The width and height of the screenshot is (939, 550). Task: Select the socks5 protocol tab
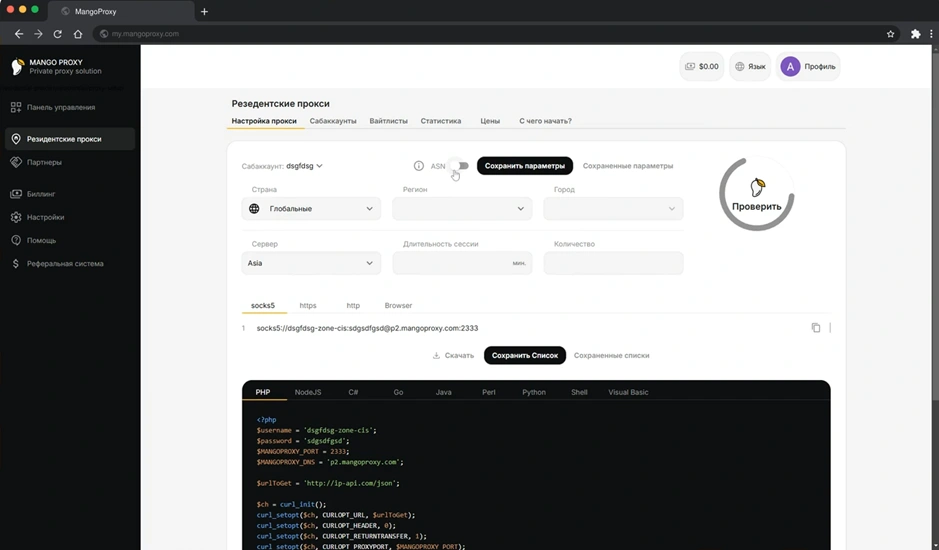263,306
